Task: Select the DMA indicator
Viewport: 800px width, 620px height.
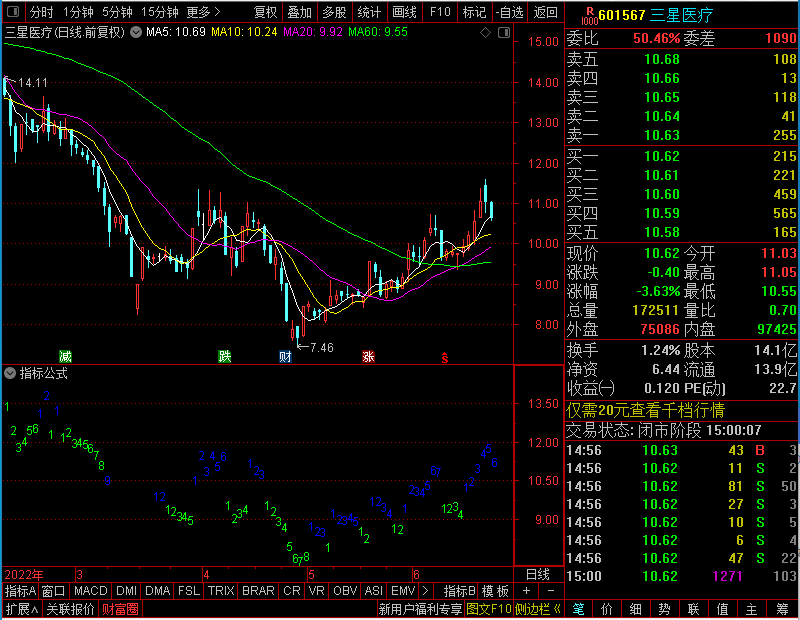Action: tap(157, 591)
